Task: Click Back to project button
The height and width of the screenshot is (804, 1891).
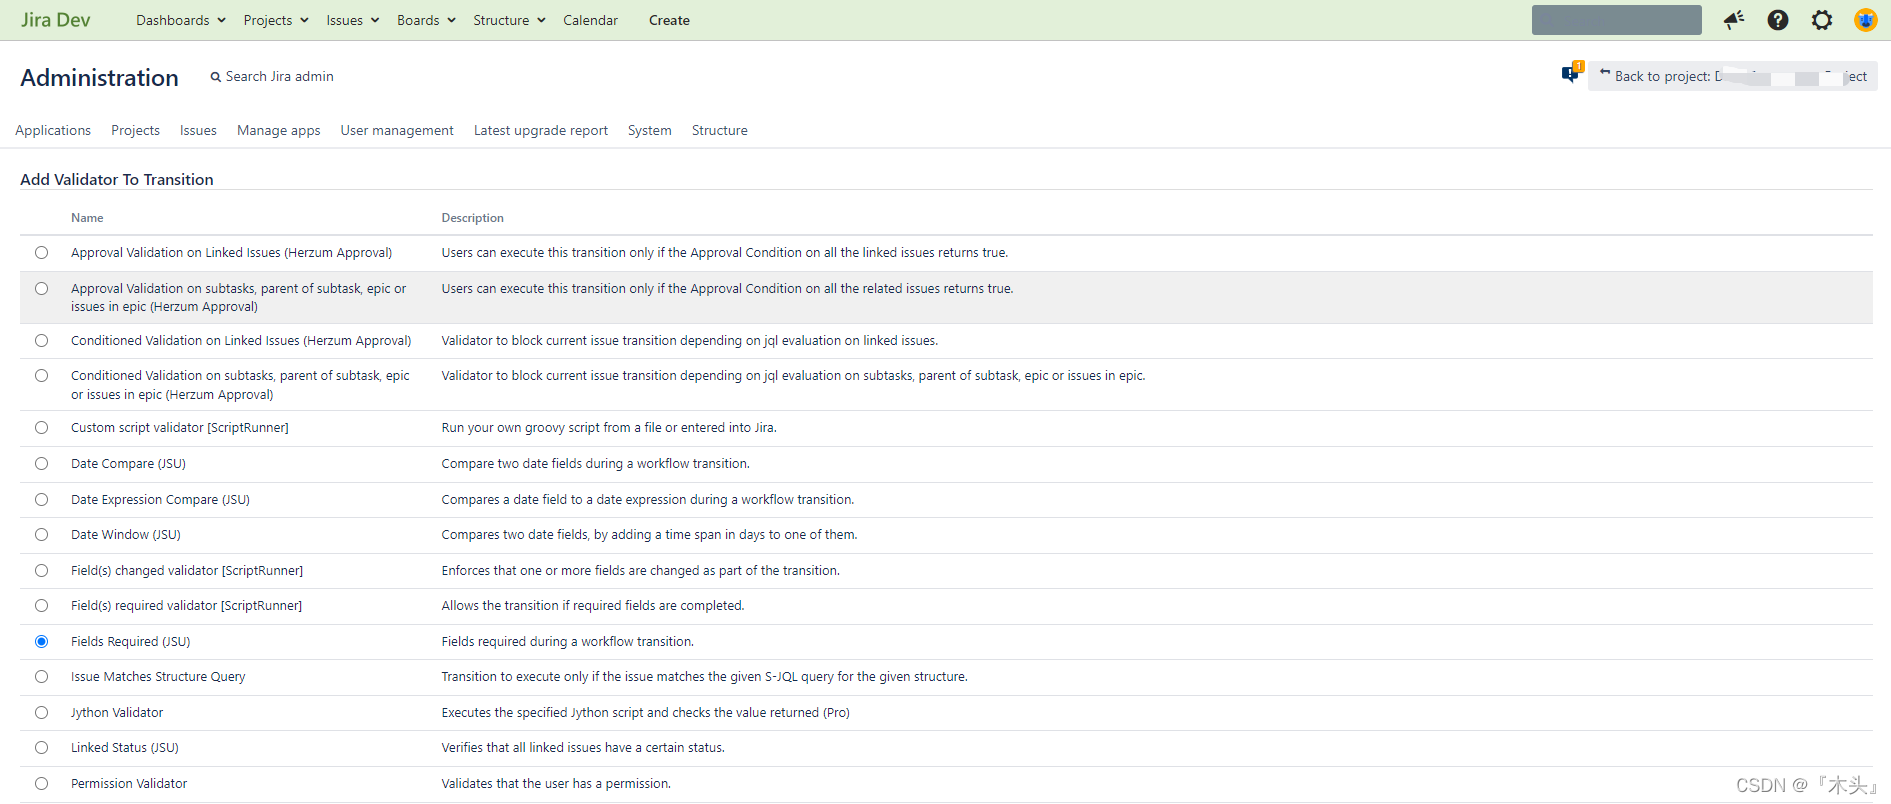Action: [x=1732, y=76]
